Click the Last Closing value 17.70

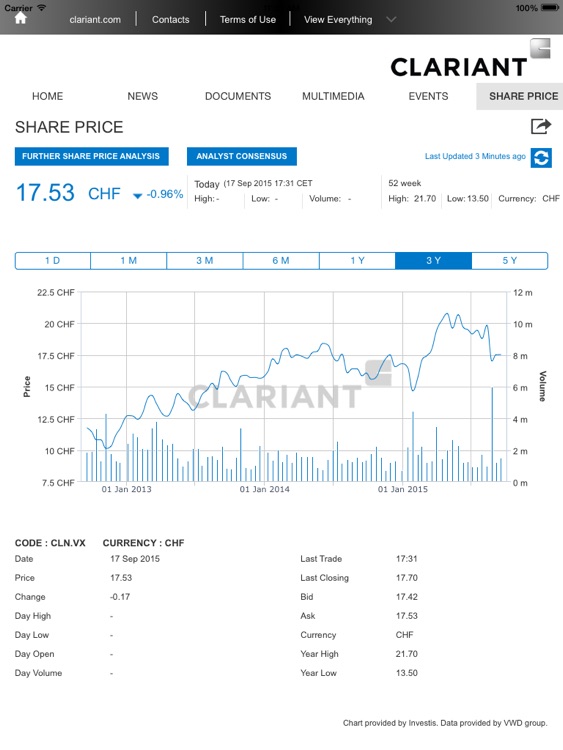point(407,578)
